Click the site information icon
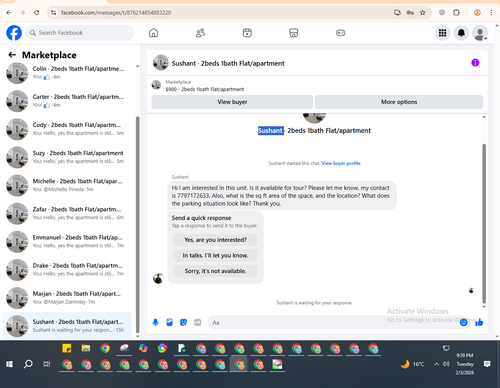This screenshot has height=388, width=500. 53,13
